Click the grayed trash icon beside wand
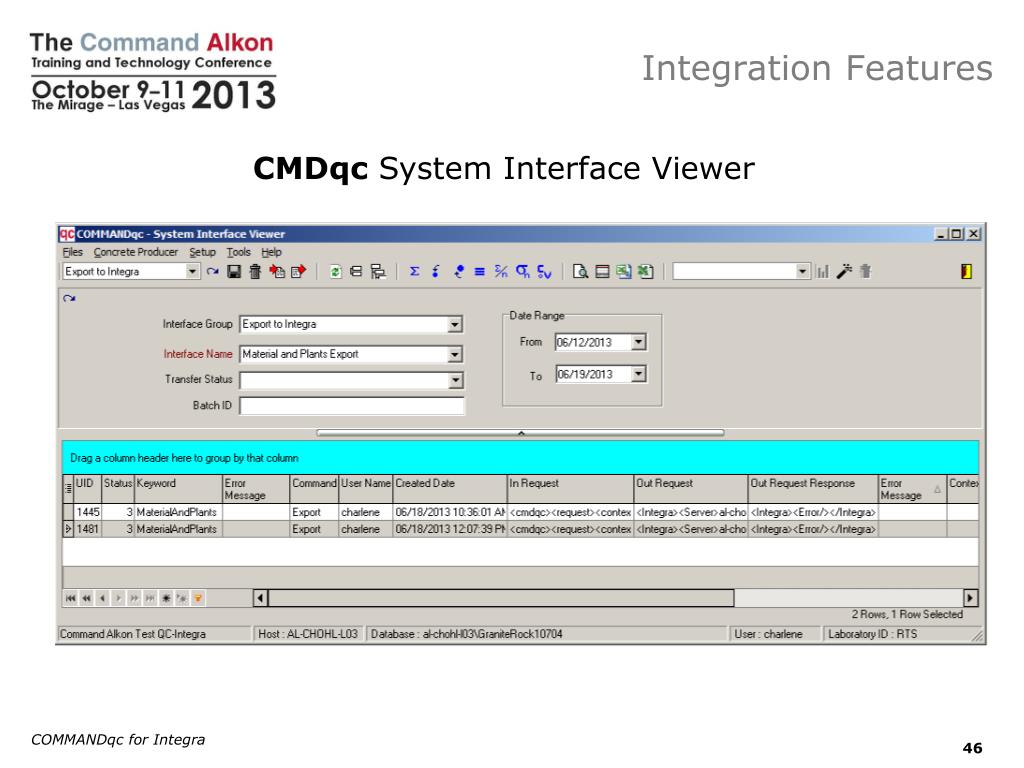The width and height of the screenshot is (1024, 768). pyautogui.click(x=866, y=272)
